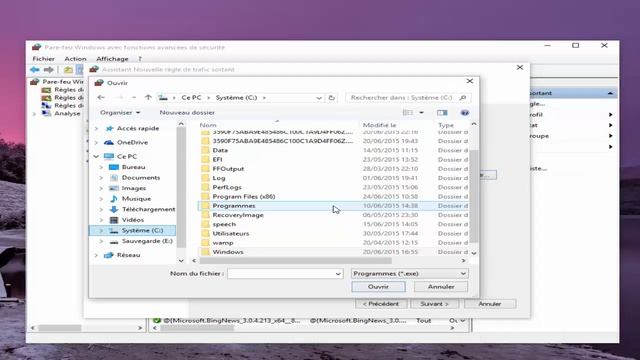Open the view options dropdown arrow

(x=422, y=113)
